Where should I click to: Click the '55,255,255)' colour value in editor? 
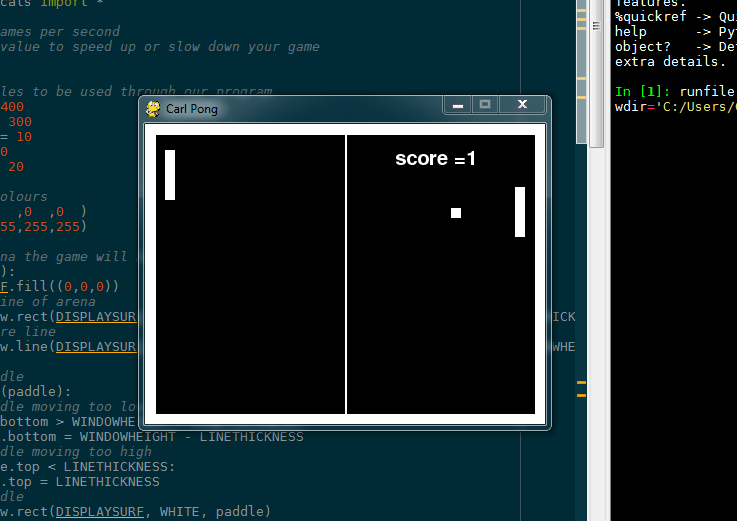pos(43,227)
